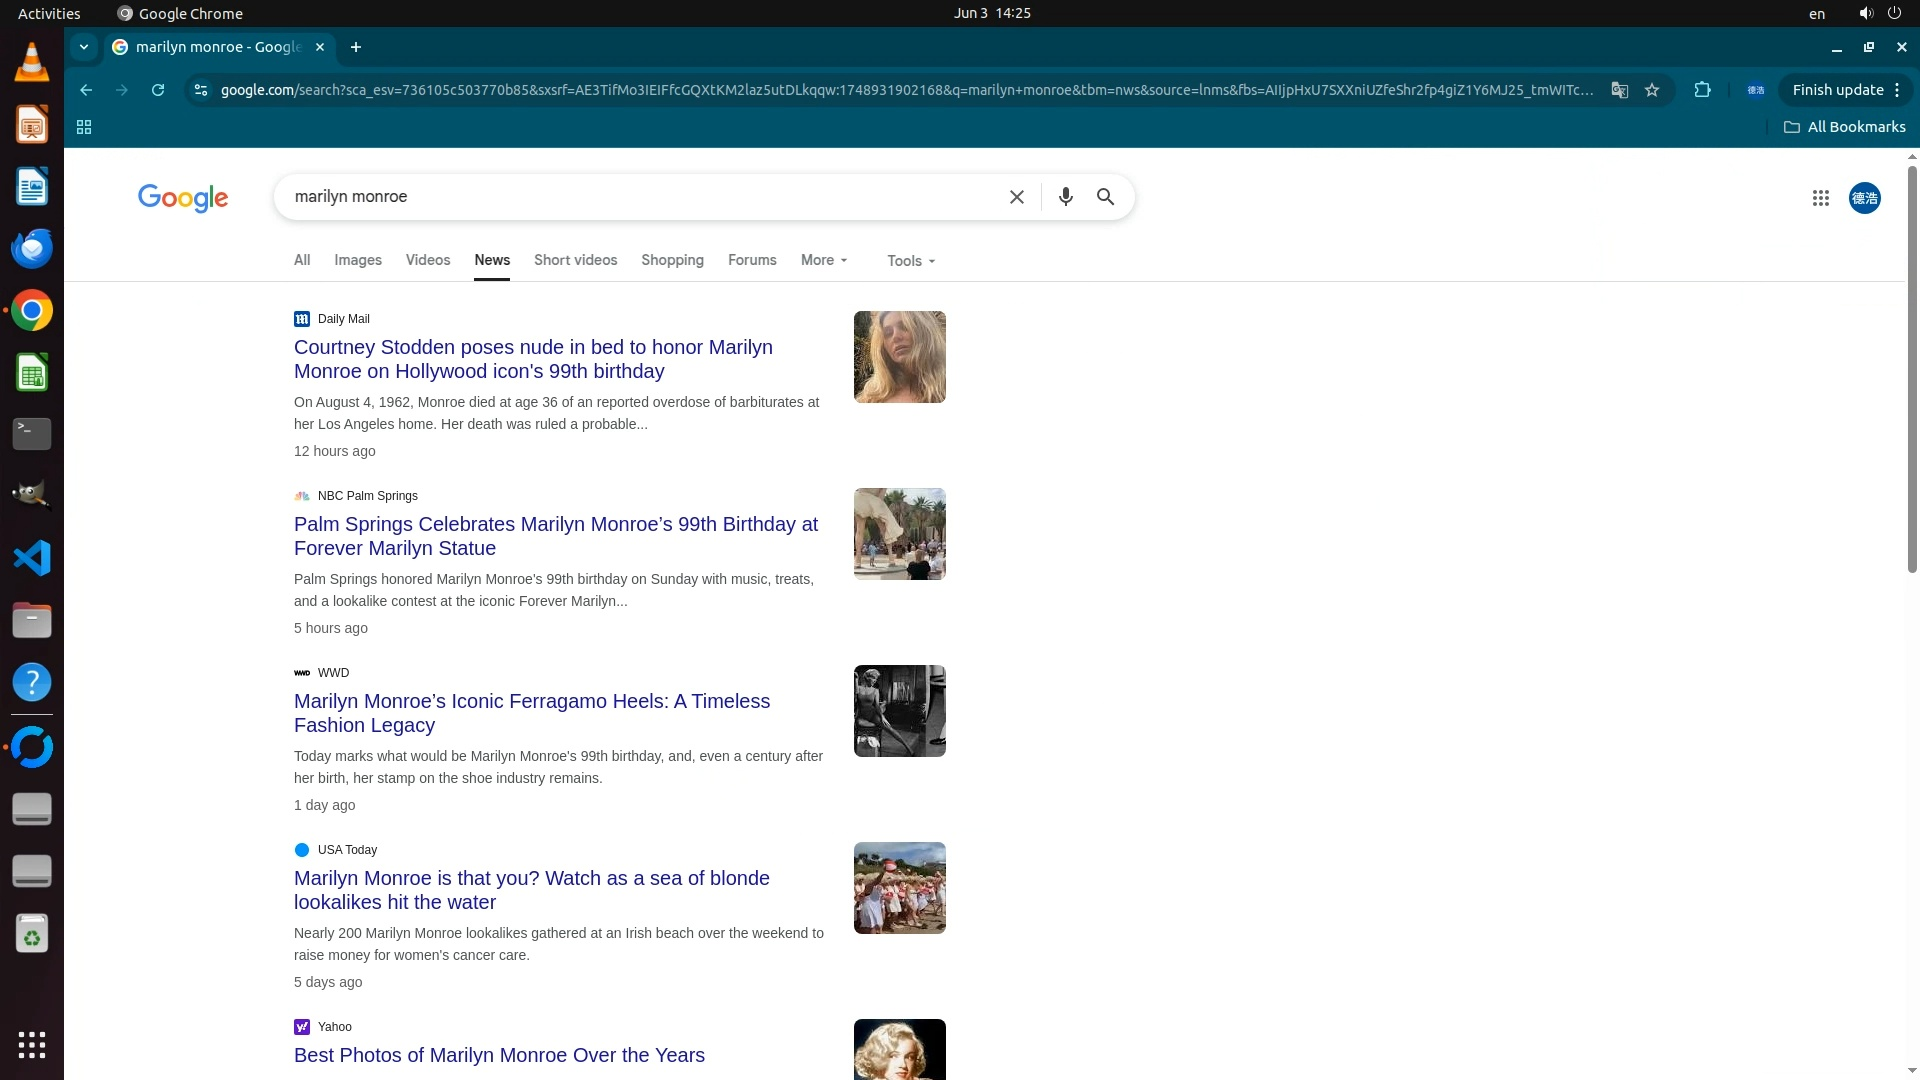
Task: Open the Google apps grid icon
Action: point(1820,198)
